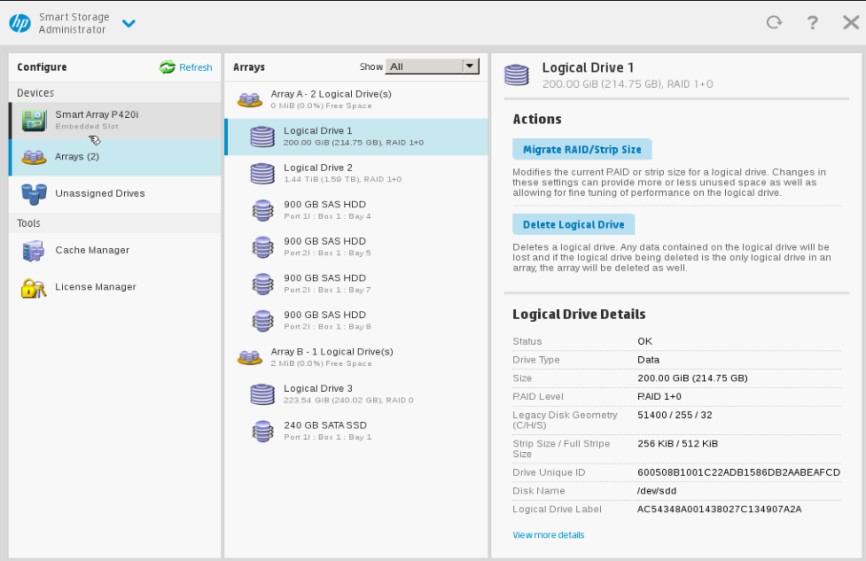Select the 240 GB SATA SSD drive

pos(325,430)
